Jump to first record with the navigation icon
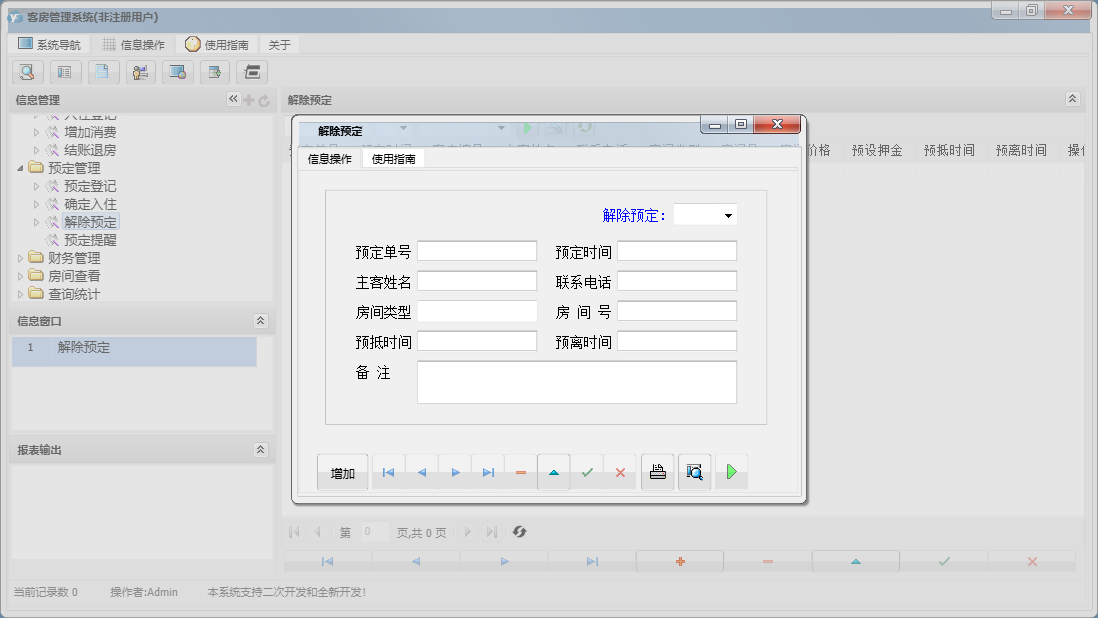 pos(388,471)
